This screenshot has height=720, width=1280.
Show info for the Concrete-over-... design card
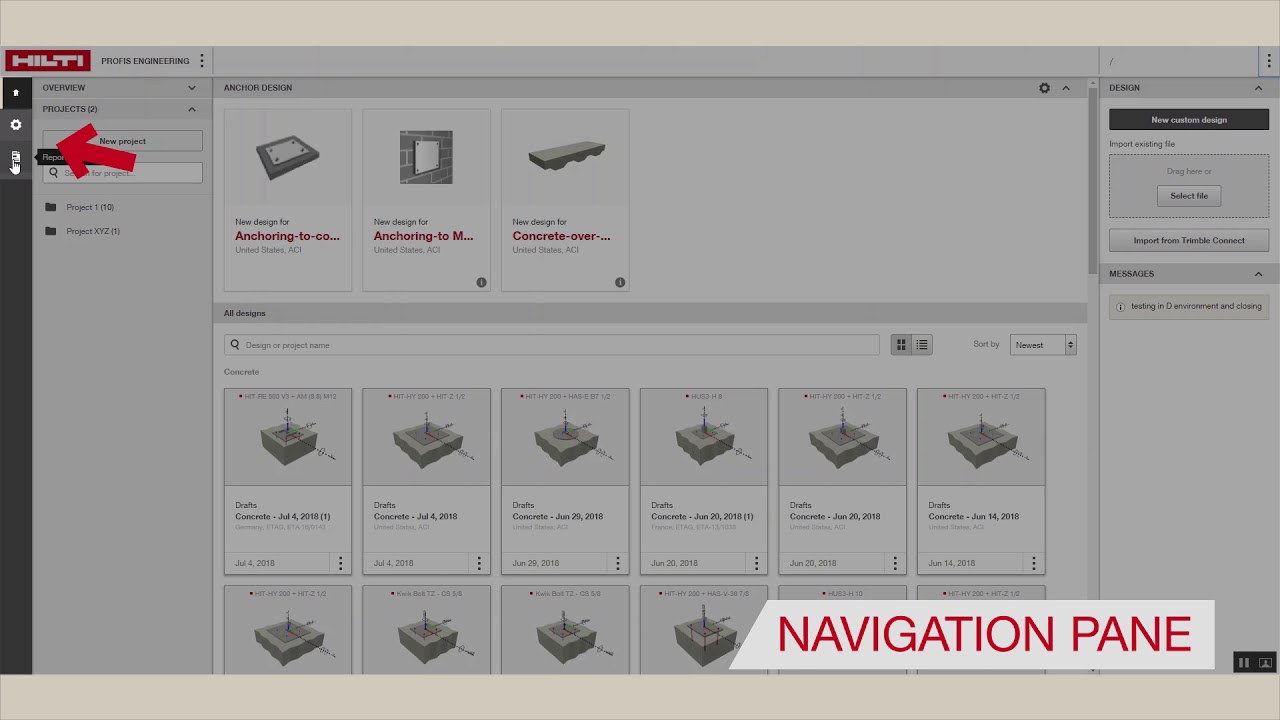click(x=620, y=282)
